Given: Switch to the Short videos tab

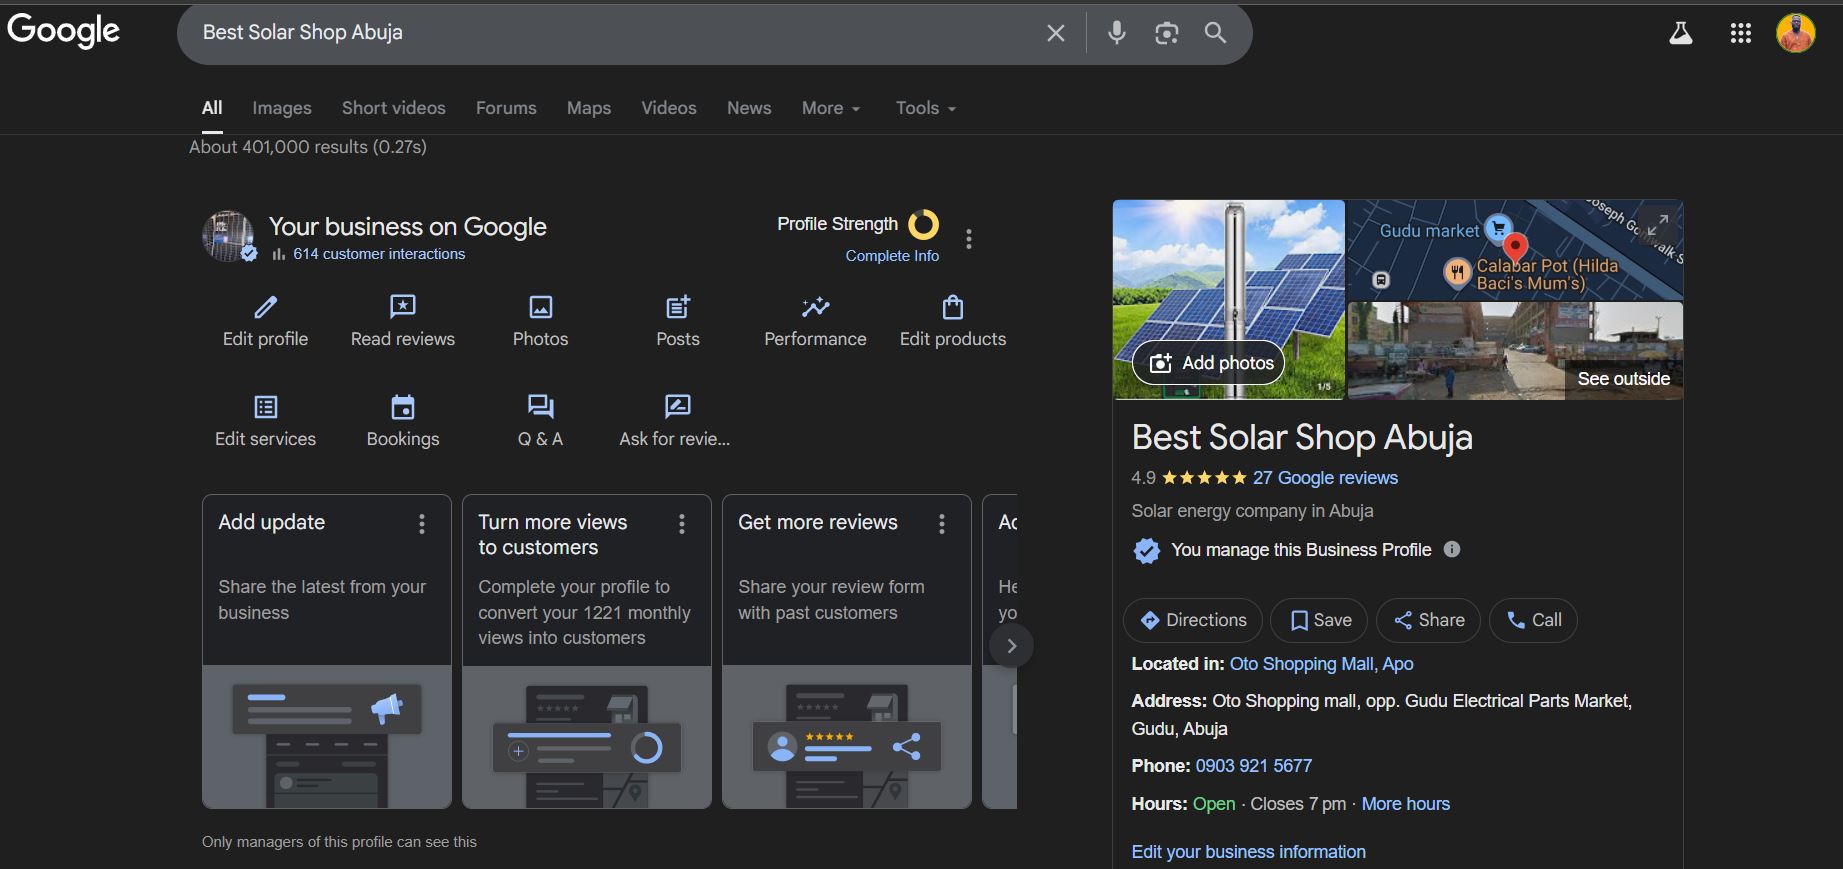Looking at the screenshot, I should point(394,108).
